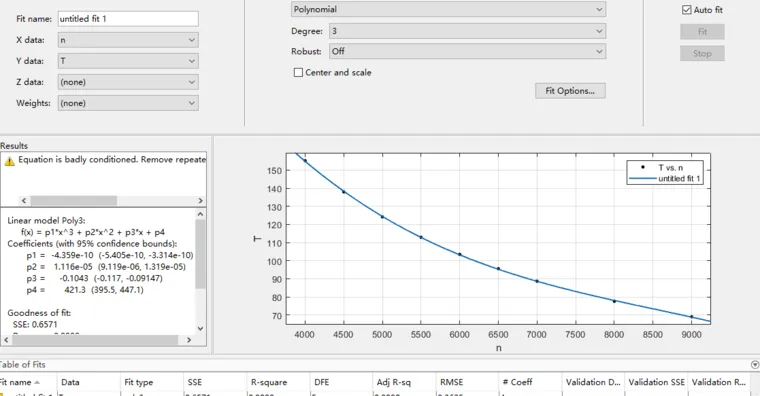This screenshot has width=760, height=396.
Task: Click the DFE column header
Action: point(341,382)
